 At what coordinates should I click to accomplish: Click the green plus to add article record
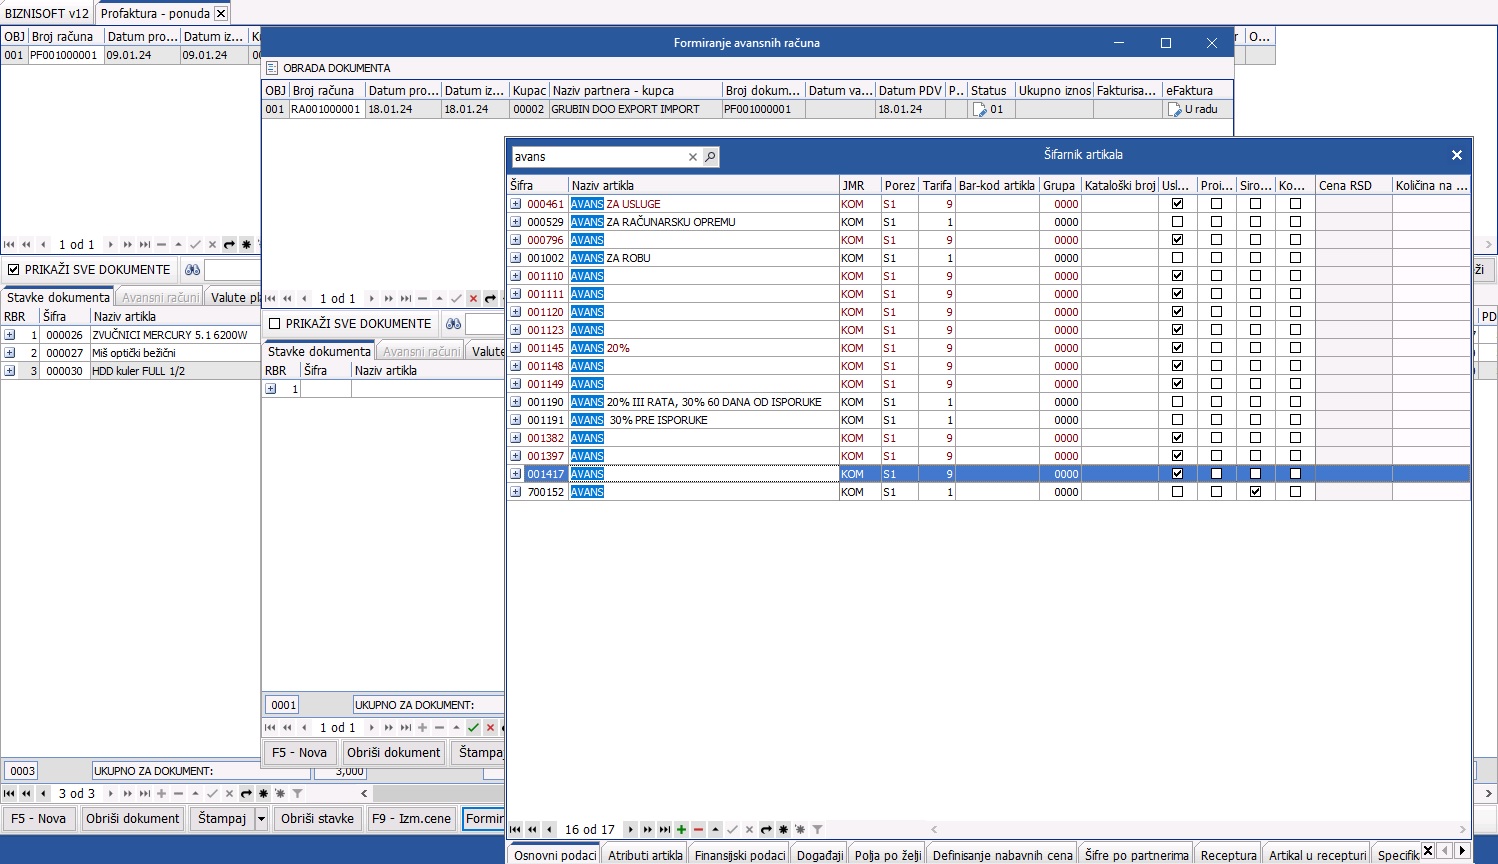681,829
